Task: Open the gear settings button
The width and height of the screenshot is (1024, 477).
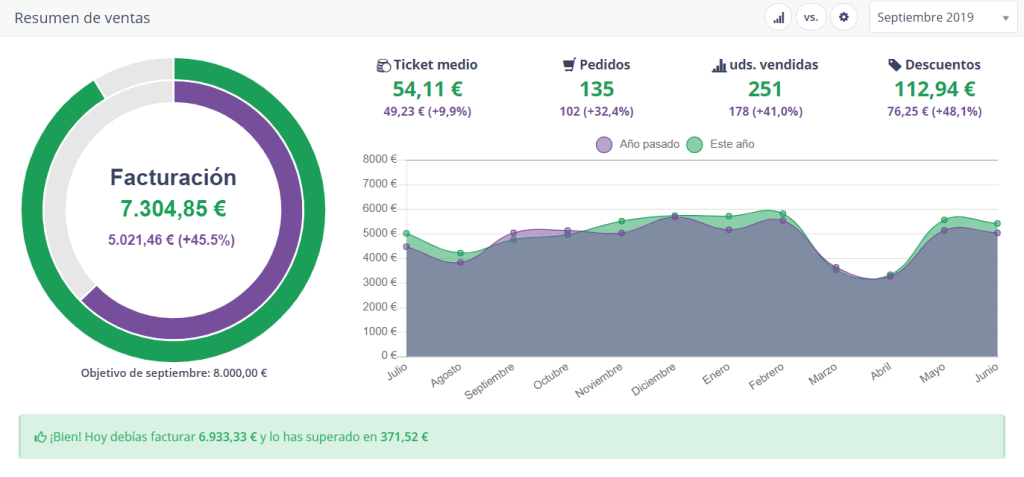Action: coord(844,18)
